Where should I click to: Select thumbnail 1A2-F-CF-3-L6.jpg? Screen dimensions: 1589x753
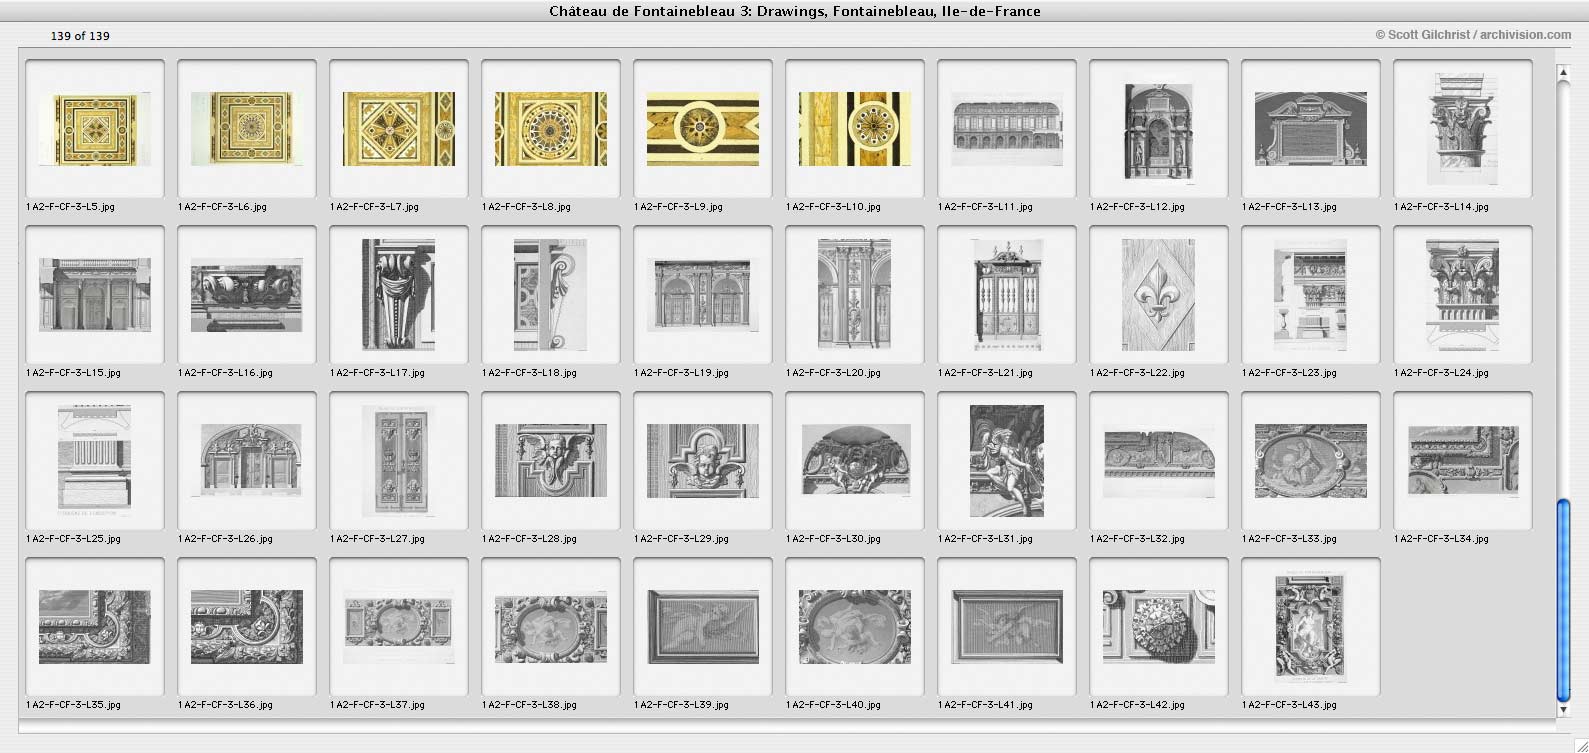(247, 130)
